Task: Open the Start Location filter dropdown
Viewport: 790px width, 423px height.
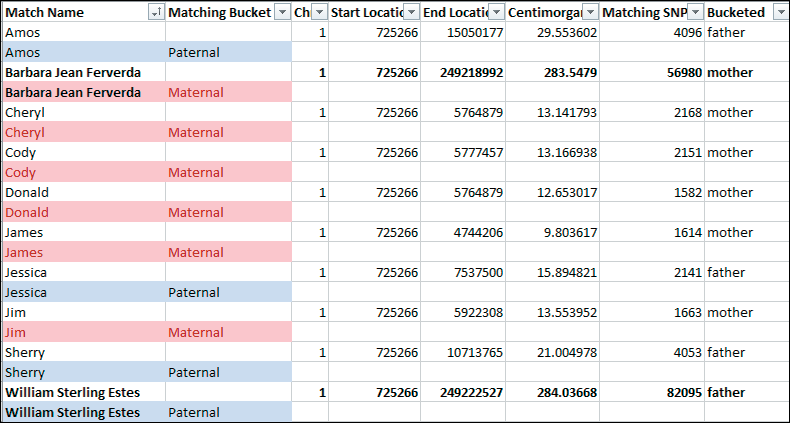Action: pos(412,13)
